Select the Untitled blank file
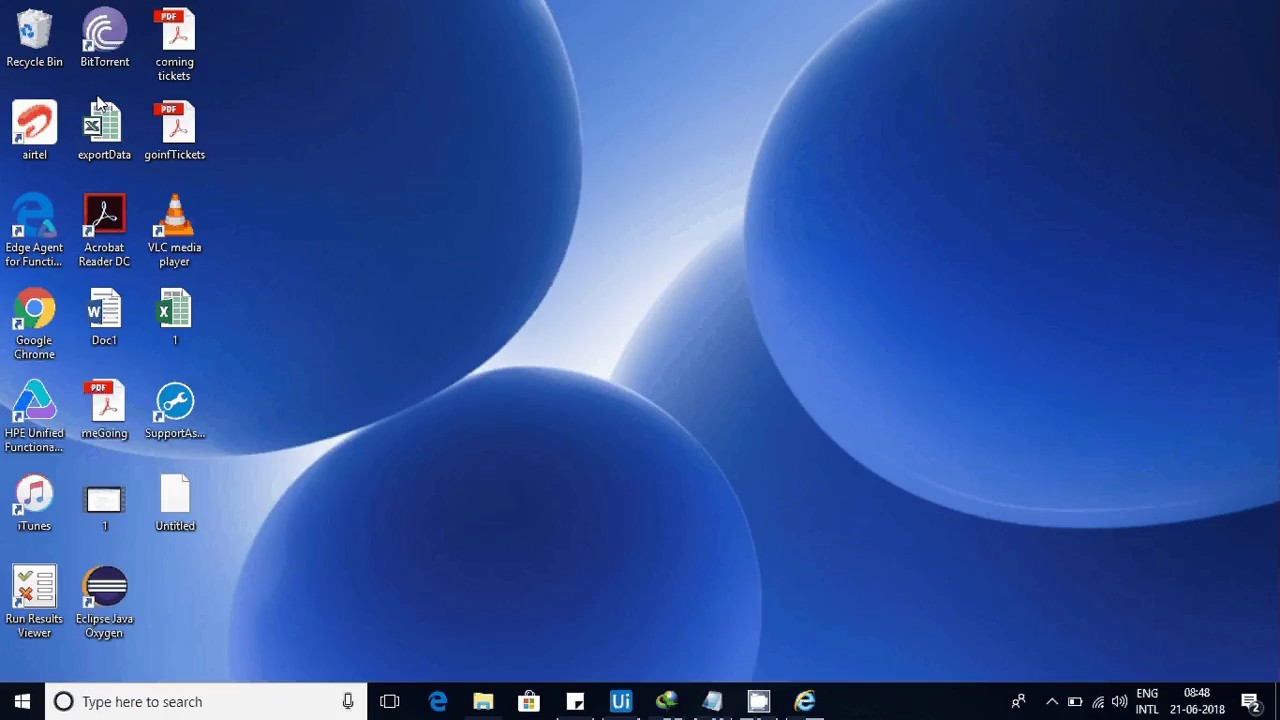The image size is (1280, 720). (x=174, y=503)
